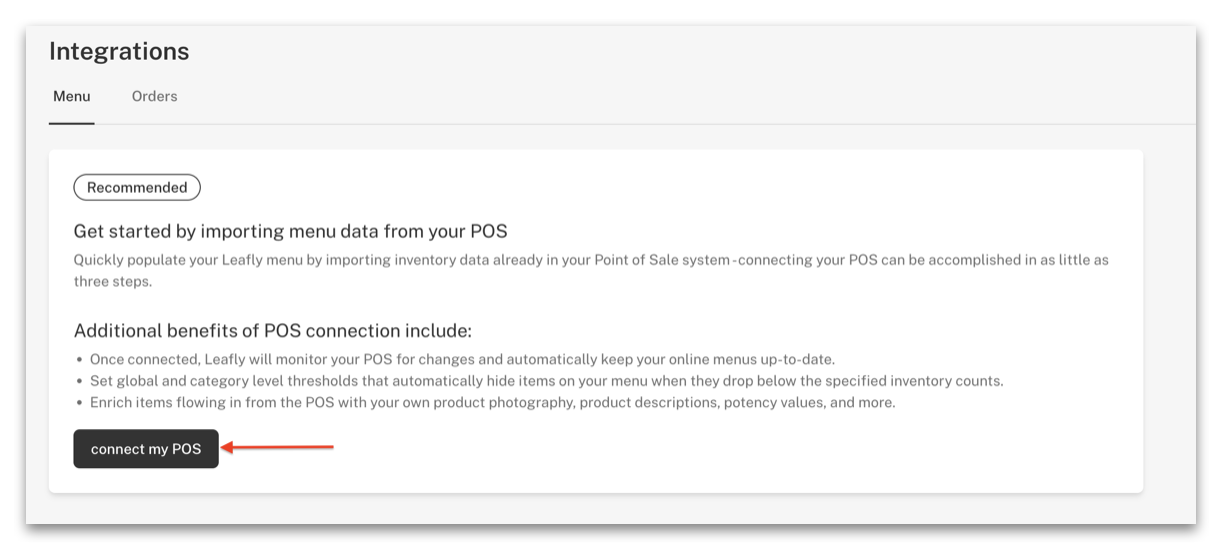Click the "Get started by importing menu data" heading
The height and width of the screenshot is (548, 1222).
pyautogui.click(x=290, y=231)
